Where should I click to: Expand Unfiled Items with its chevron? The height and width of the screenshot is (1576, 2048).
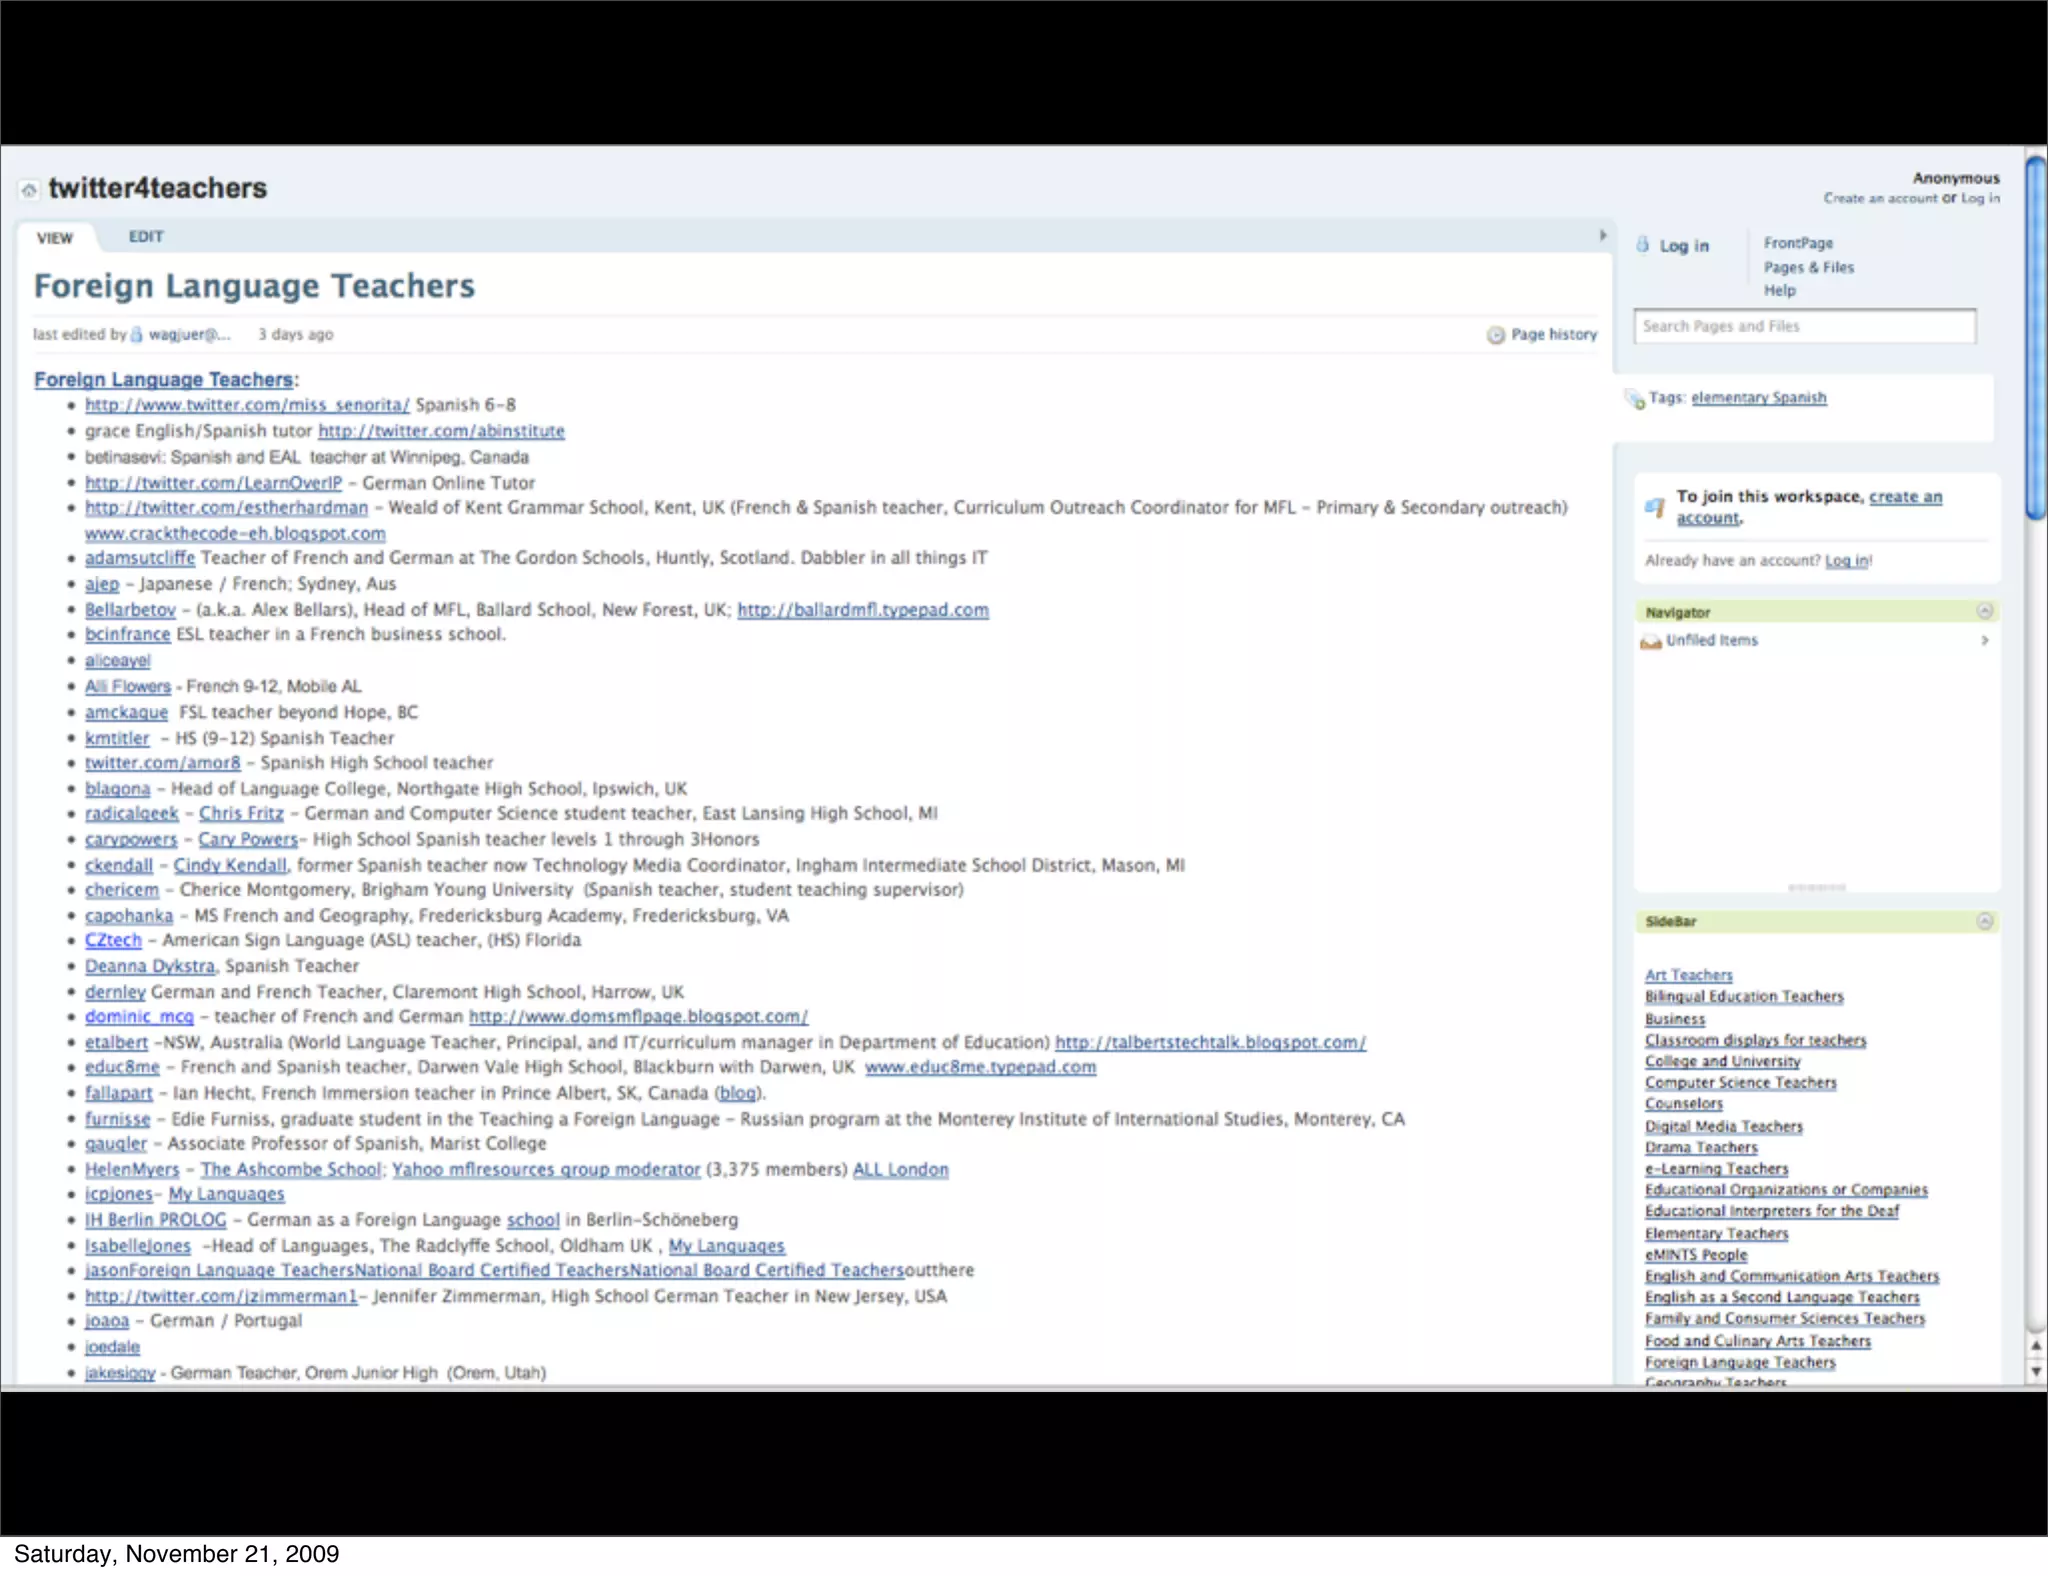click(x=1985, y=641)
